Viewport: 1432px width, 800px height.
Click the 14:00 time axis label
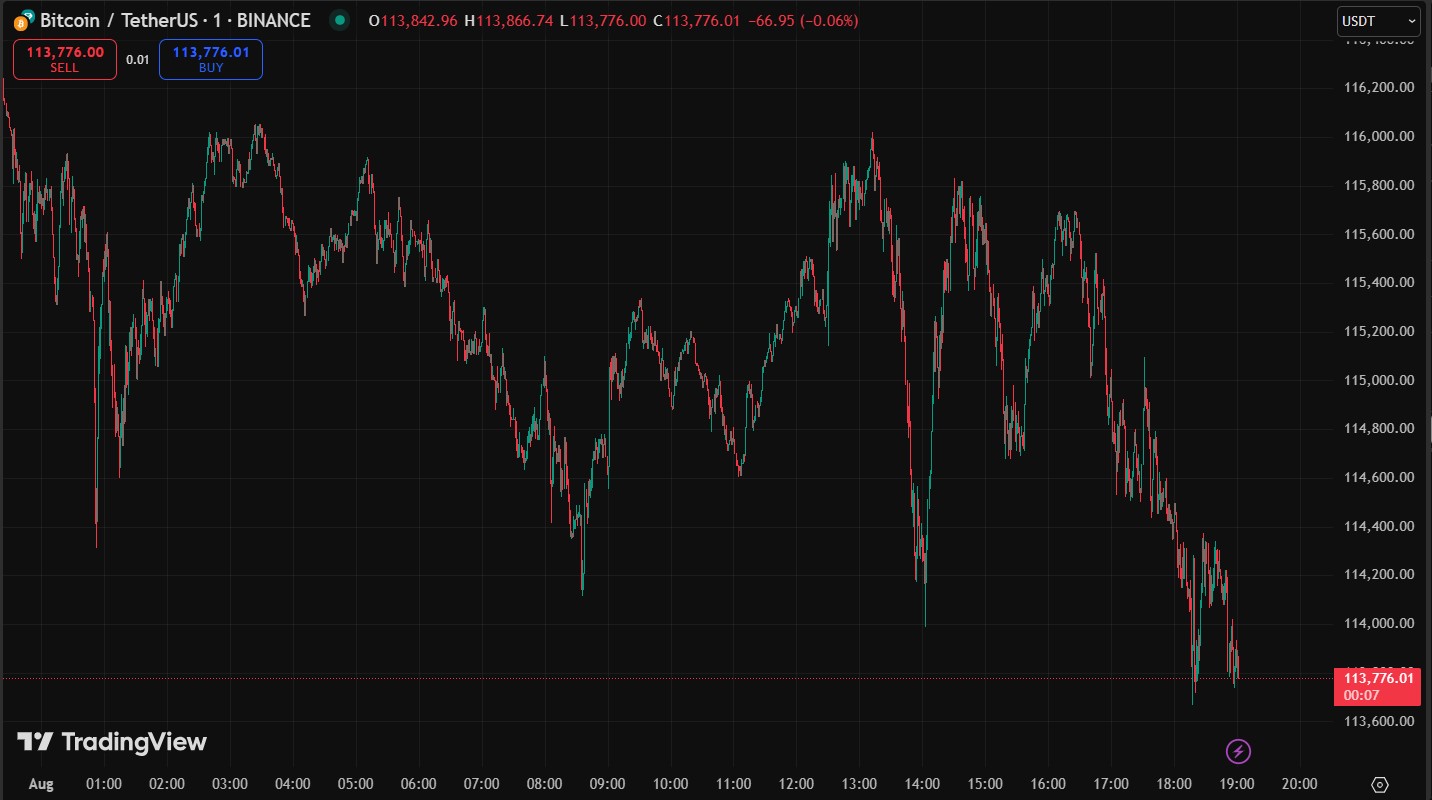point(922,784)
